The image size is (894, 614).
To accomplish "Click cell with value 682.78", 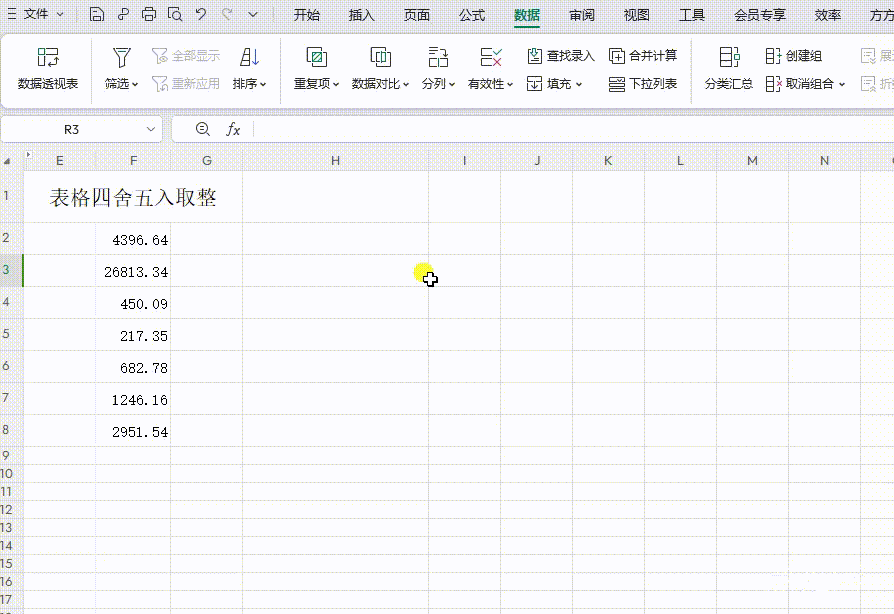I will (x=133, y=367).
